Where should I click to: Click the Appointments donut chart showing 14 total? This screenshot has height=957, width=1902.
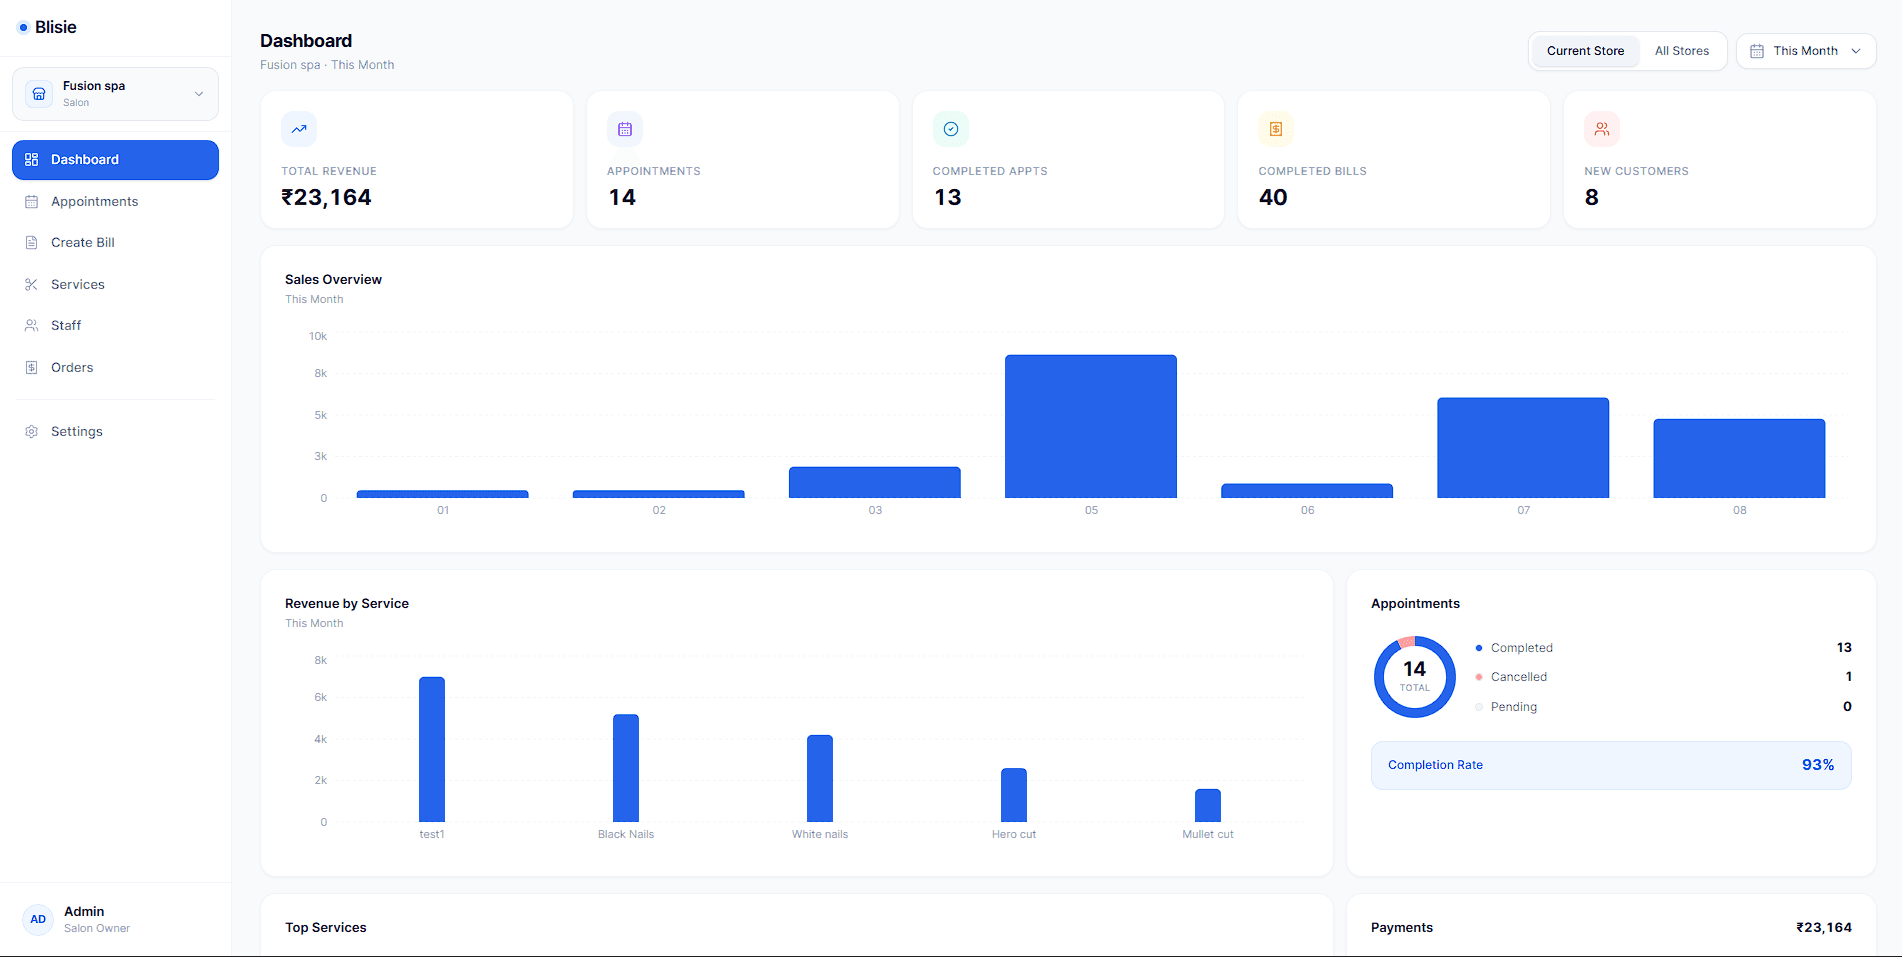point(1414,676)
